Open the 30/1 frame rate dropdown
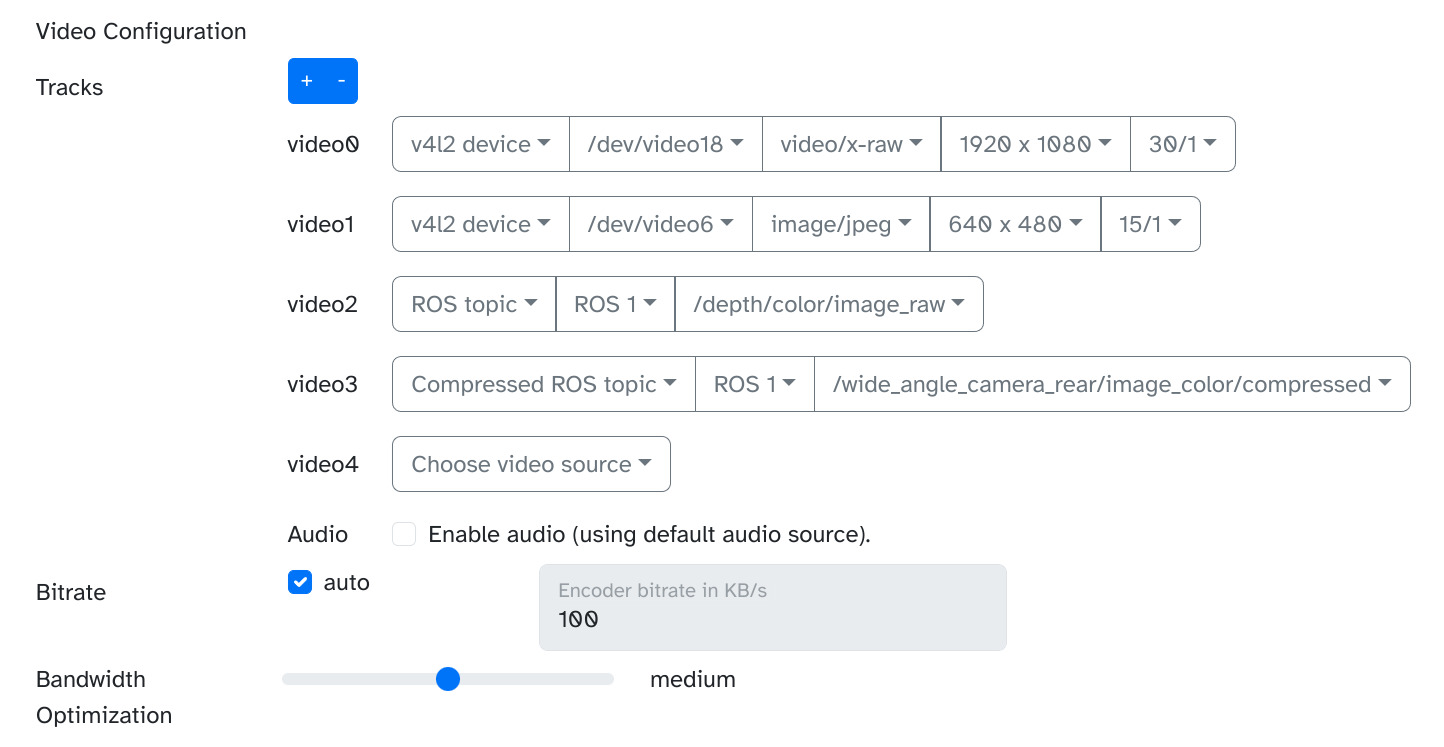 coord(1182,144)
